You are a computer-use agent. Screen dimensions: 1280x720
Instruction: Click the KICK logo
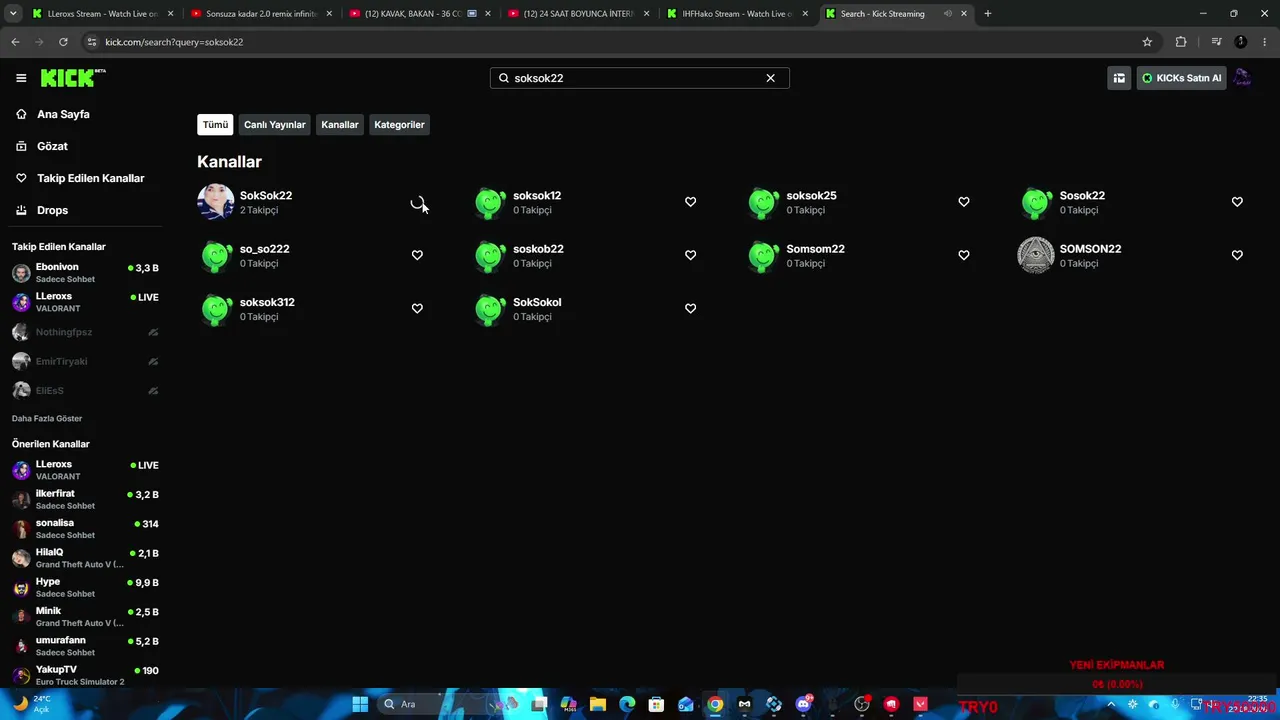(x=73, y=78)
